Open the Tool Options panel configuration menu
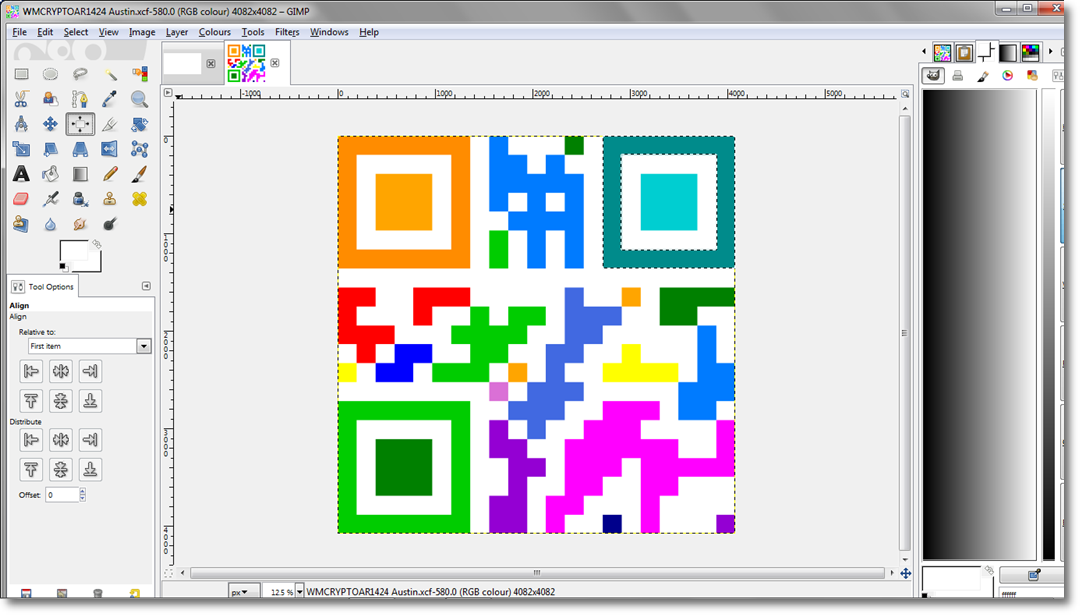The image size is (1080, 615). [146, 286]
